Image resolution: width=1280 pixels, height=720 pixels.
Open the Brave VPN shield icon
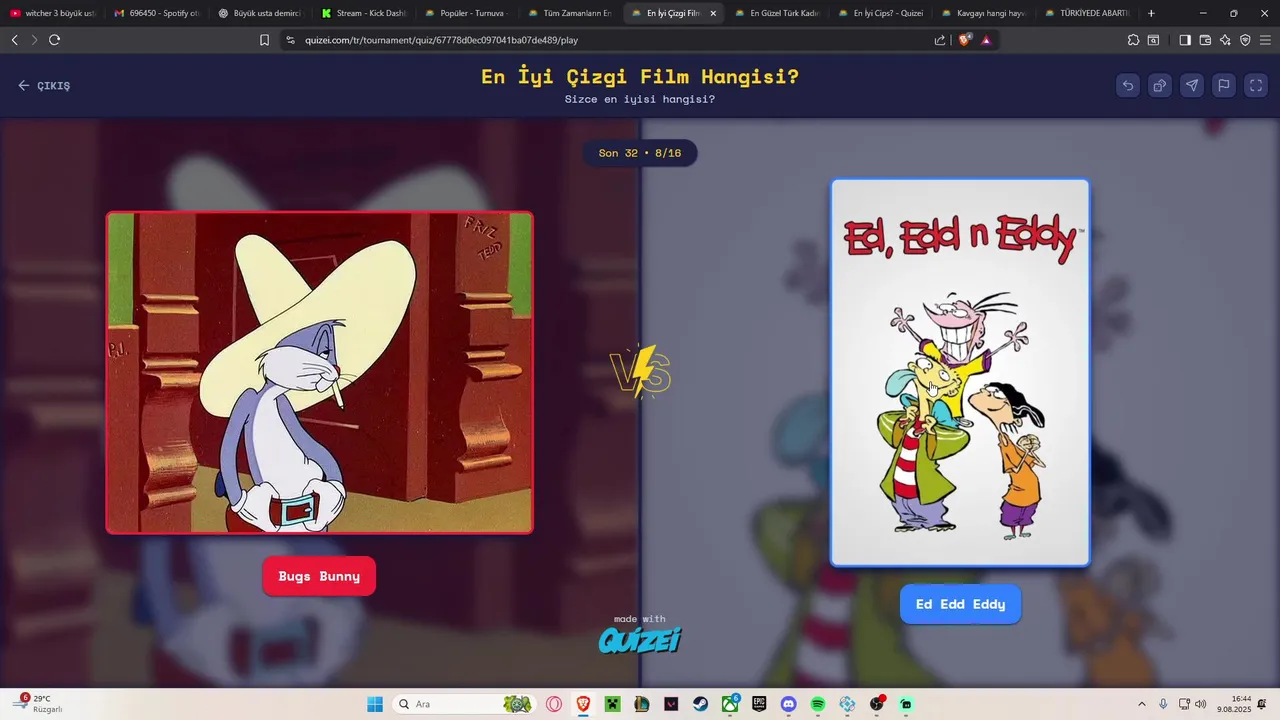point(1245,40)
